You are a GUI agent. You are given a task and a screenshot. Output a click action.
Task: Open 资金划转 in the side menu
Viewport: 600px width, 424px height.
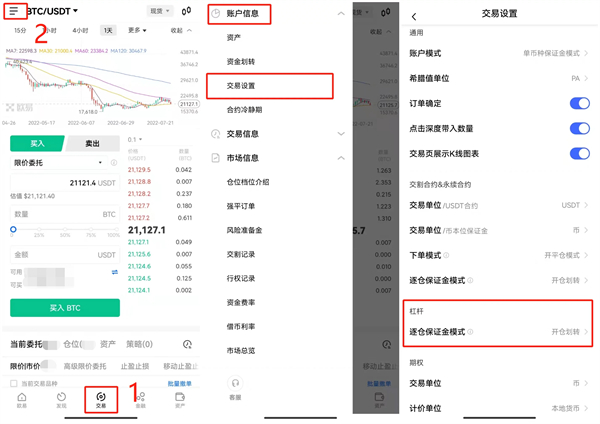click(x=242, y=61)
